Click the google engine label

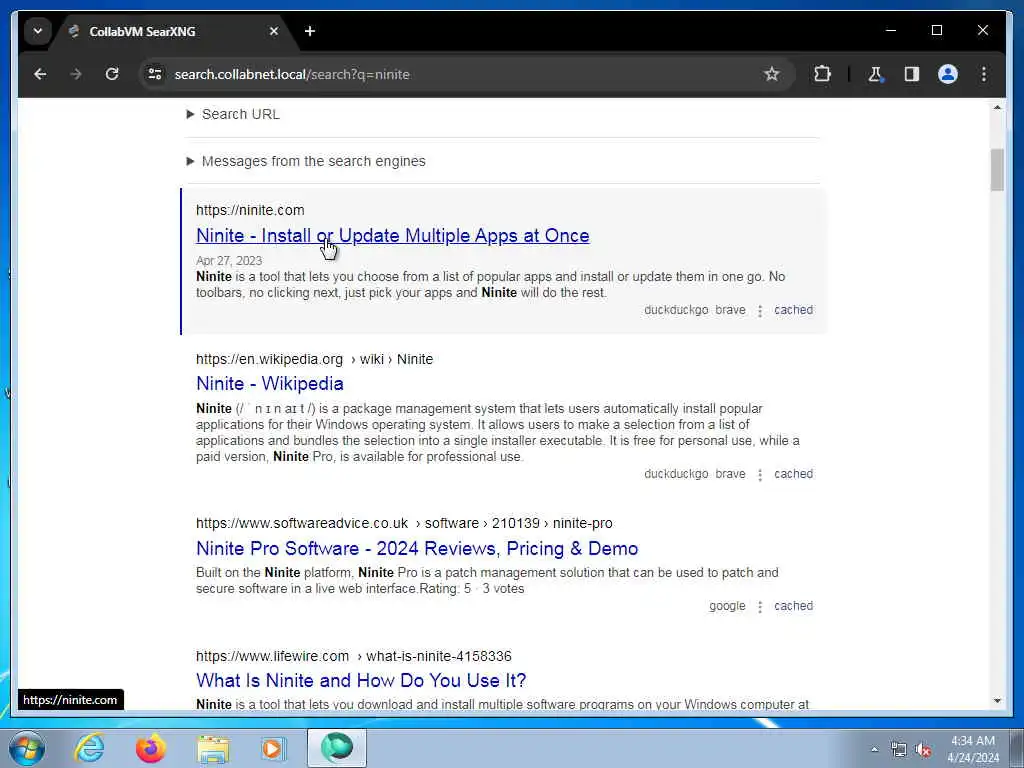pos(727,606)
